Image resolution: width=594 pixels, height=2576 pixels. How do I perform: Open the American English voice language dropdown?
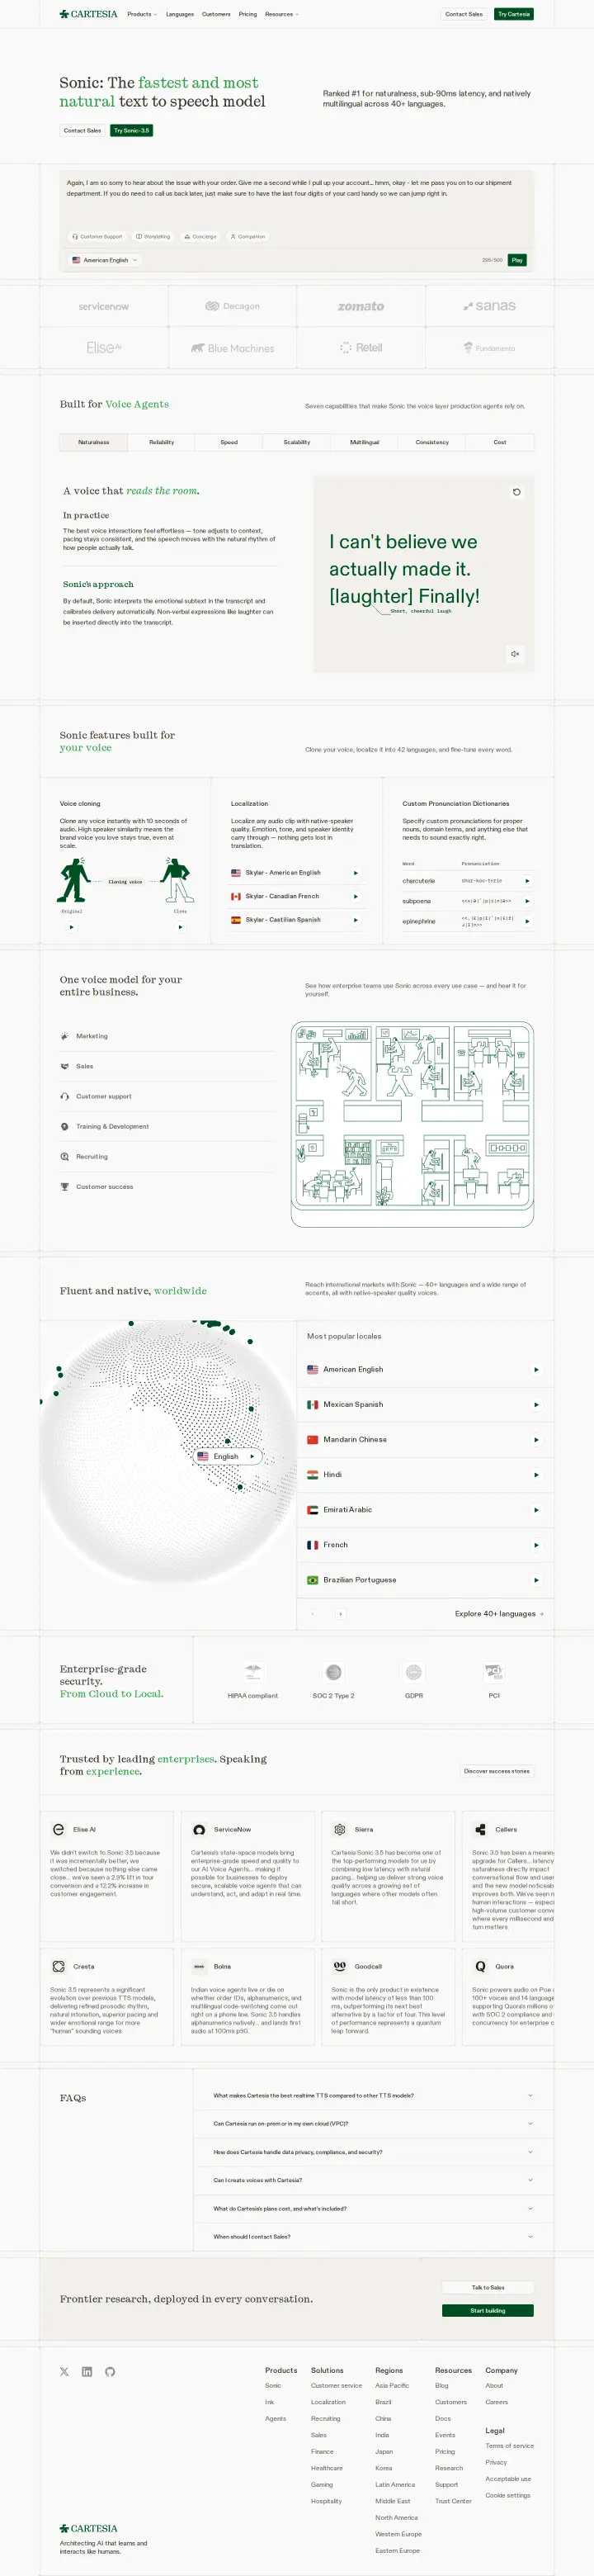click(105, 260)
